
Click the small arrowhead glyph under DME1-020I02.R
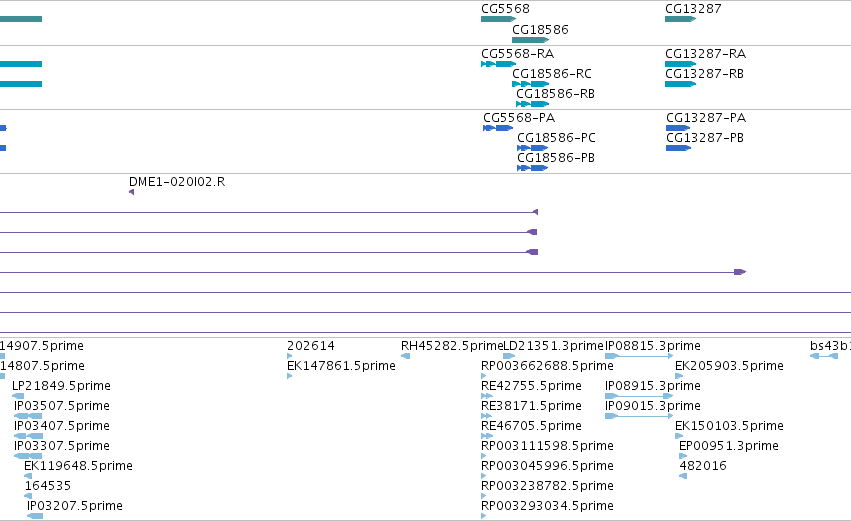coord(131,192)
